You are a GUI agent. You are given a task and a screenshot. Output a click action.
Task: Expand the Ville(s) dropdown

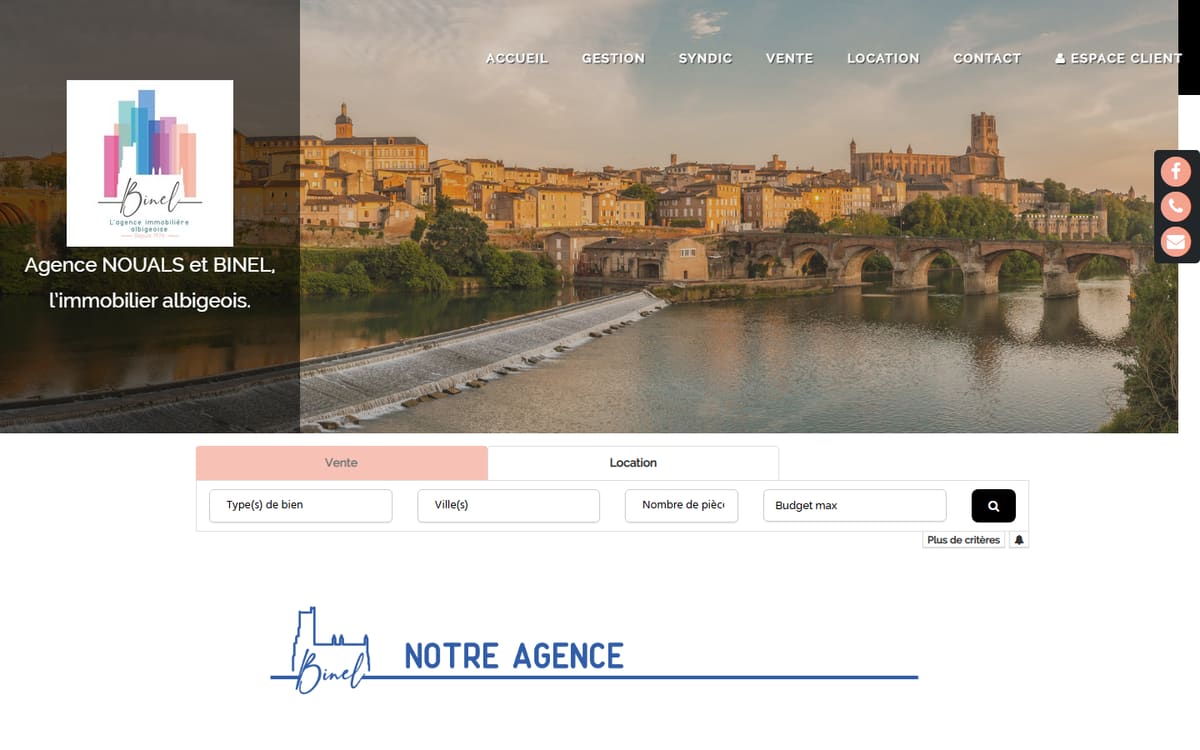(508, 505)
